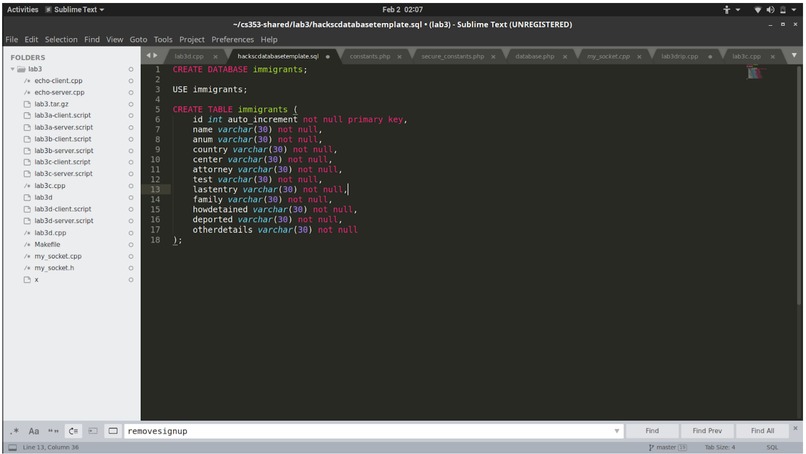Click the Find button
Screen dimensions: 806x454
[x=652, y=431]
